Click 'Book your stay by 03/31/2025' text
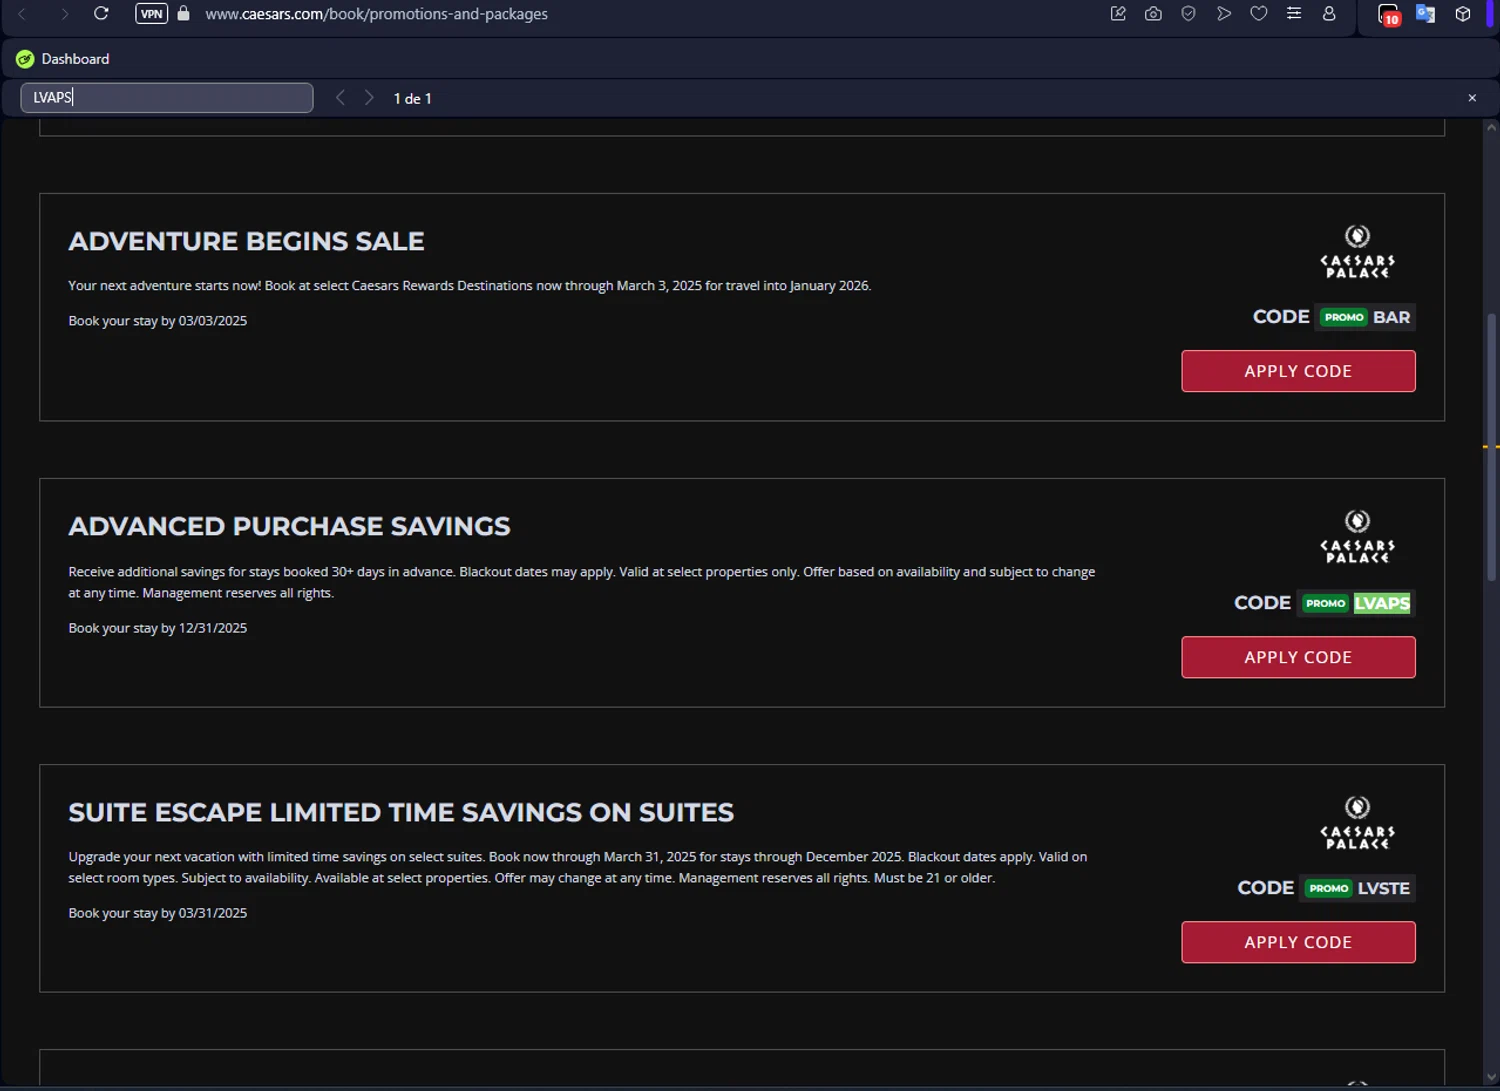This screenshot has width=1500, height=1091. (157, 913)
